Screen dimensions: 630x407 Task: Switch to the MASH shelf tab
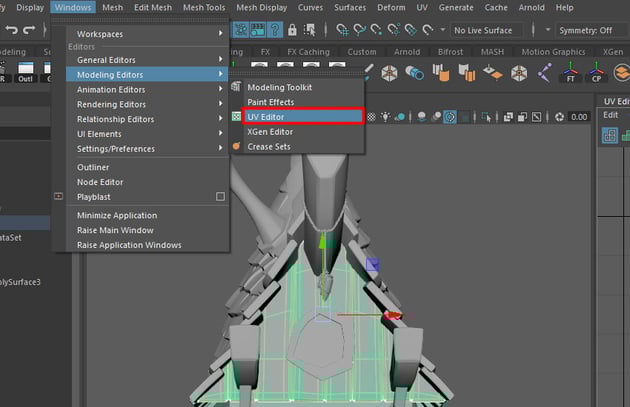coord(494,52)
